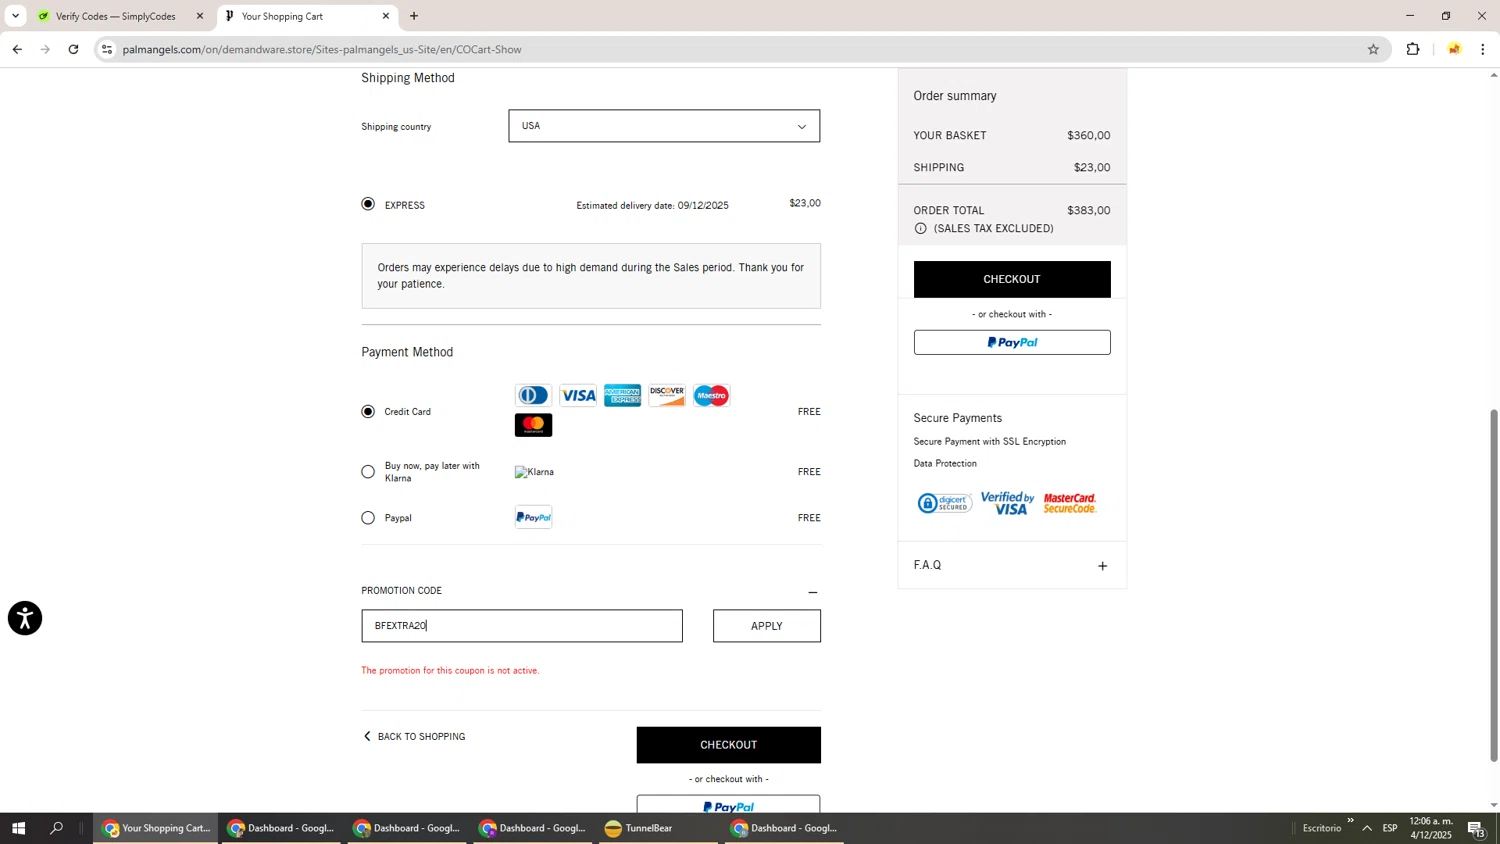Click the address bar URL
The width and height of the screenshot is (1500, 844).
click(x=322, y=49)
